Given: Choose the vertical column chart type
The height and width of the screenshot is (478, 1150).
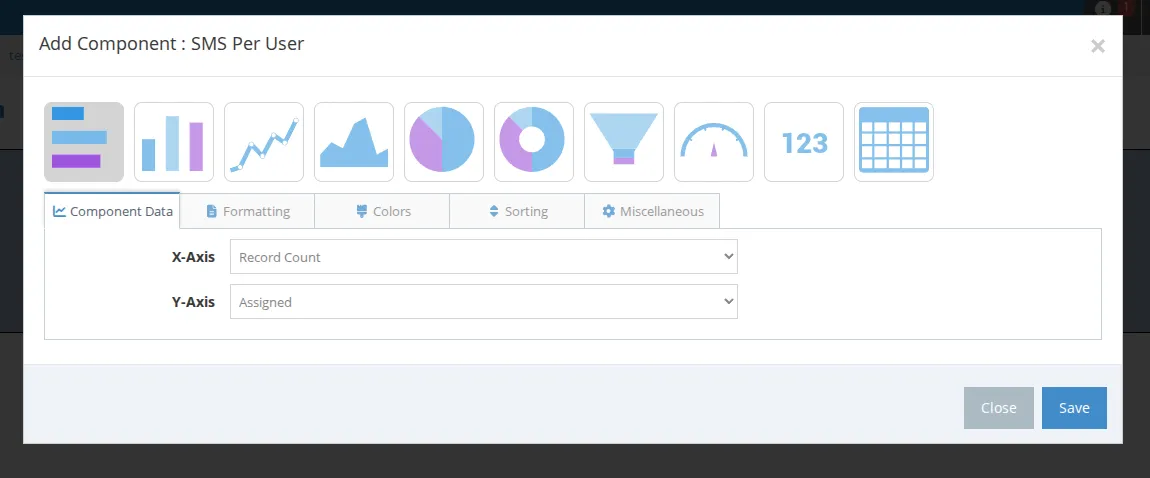Looking at the screenshot, I should click(174, 141).
